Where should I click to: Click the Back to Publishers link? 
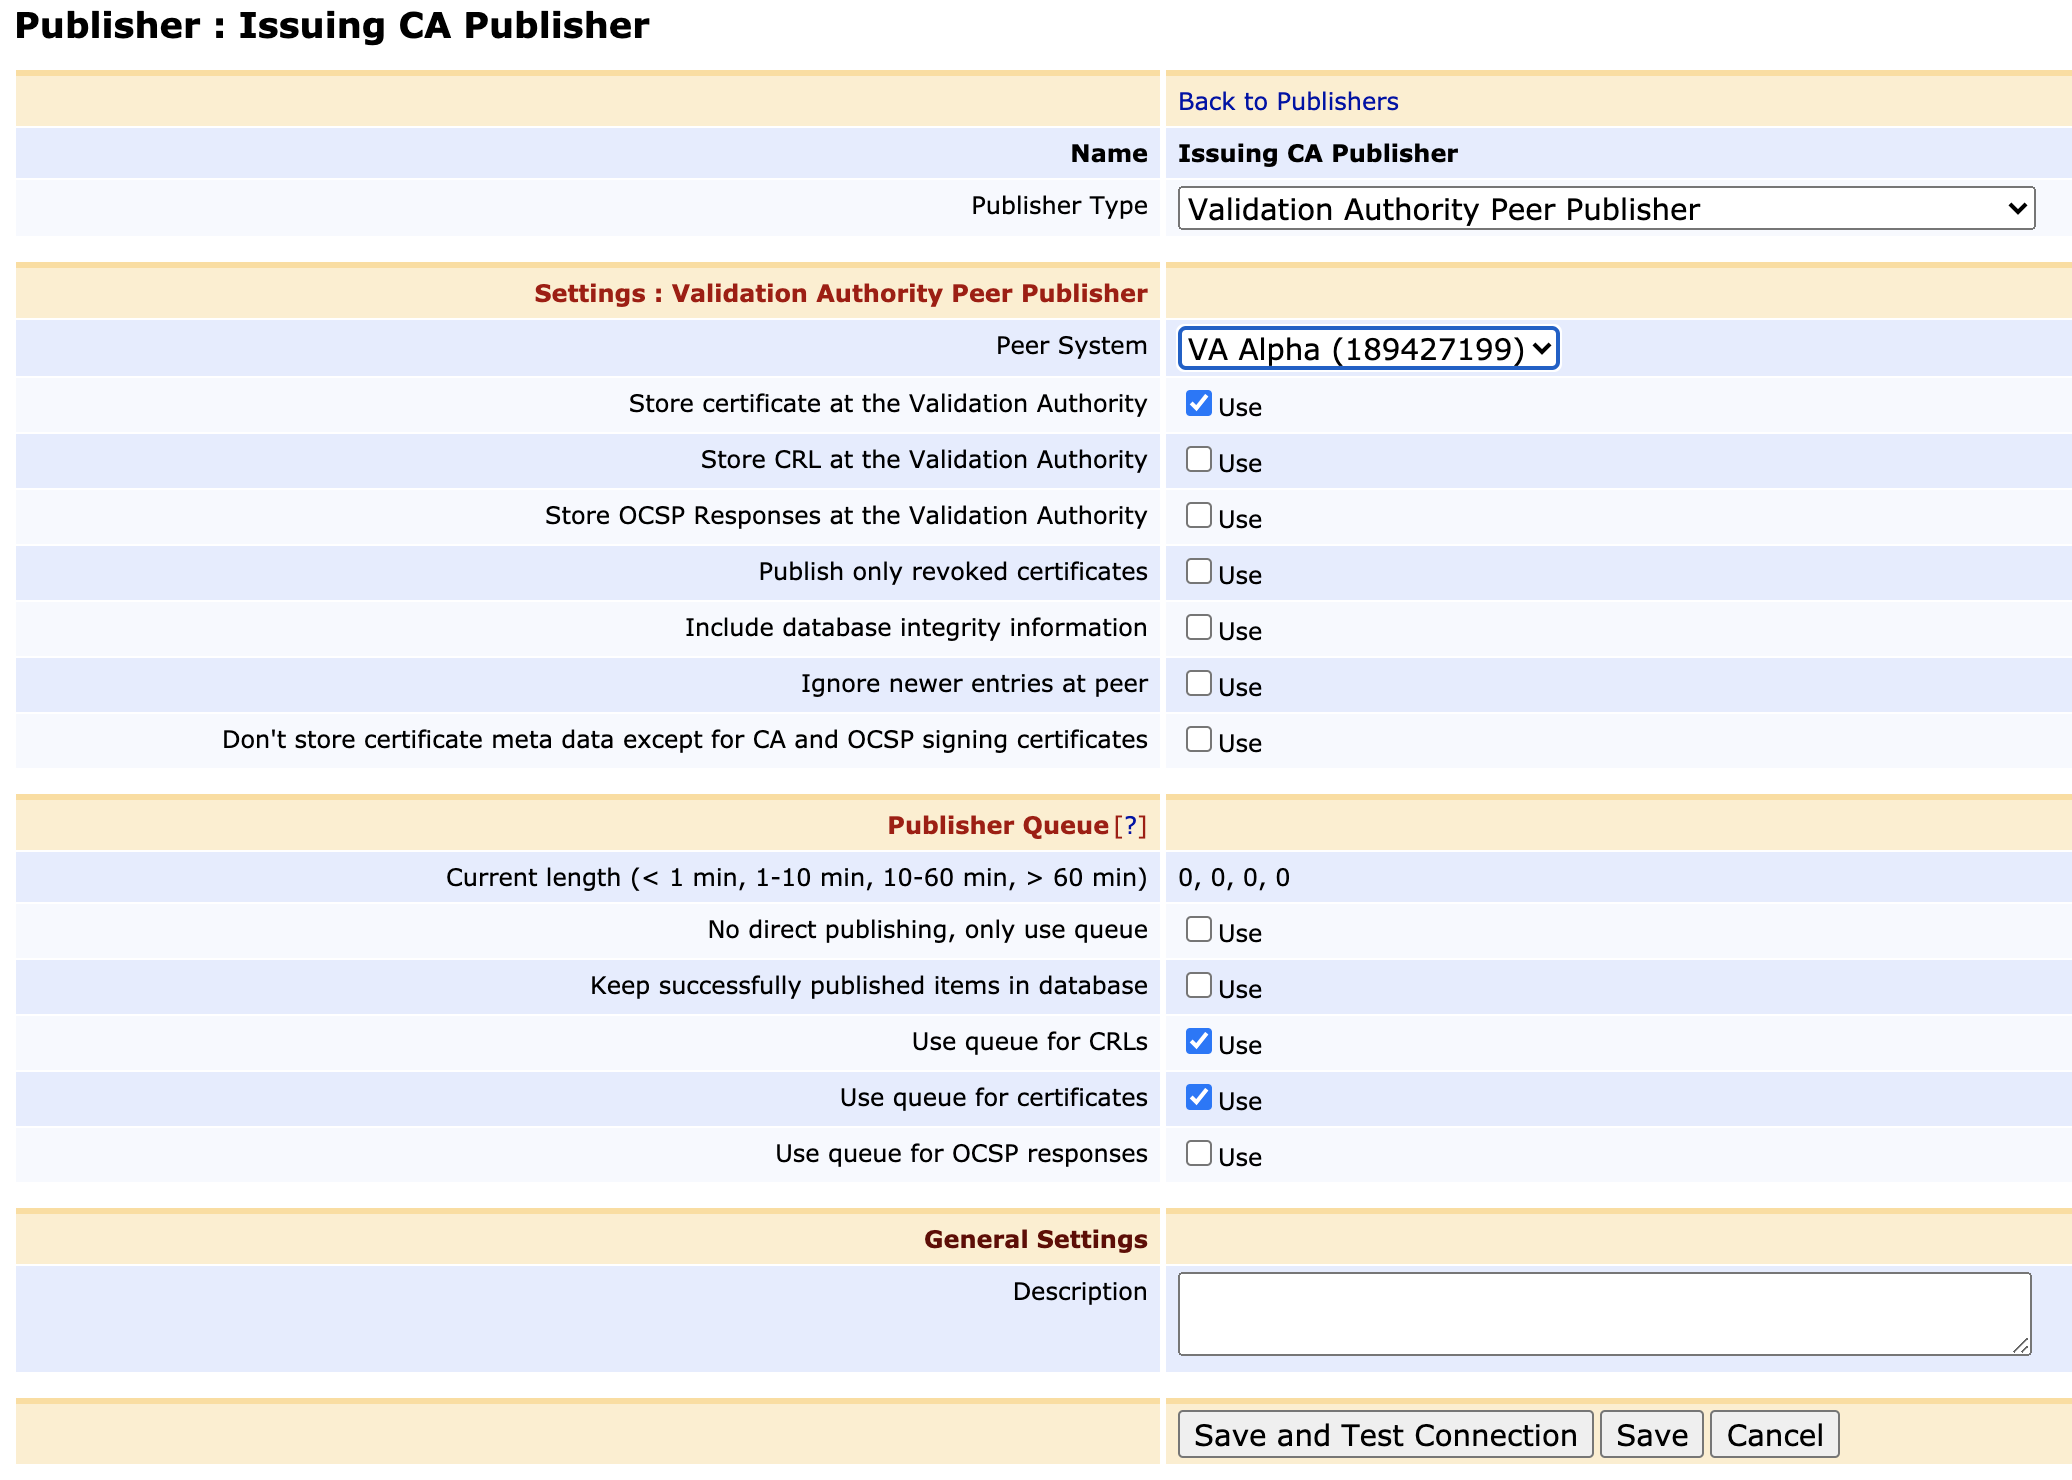1287,101
